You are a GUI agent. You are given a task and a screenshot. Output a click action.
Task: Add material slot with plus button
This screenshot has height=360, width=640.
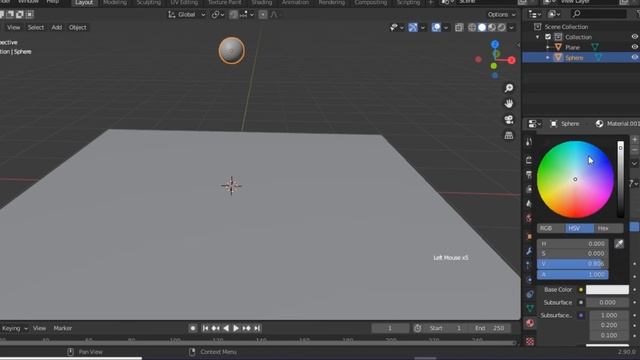tap(635, 140)
